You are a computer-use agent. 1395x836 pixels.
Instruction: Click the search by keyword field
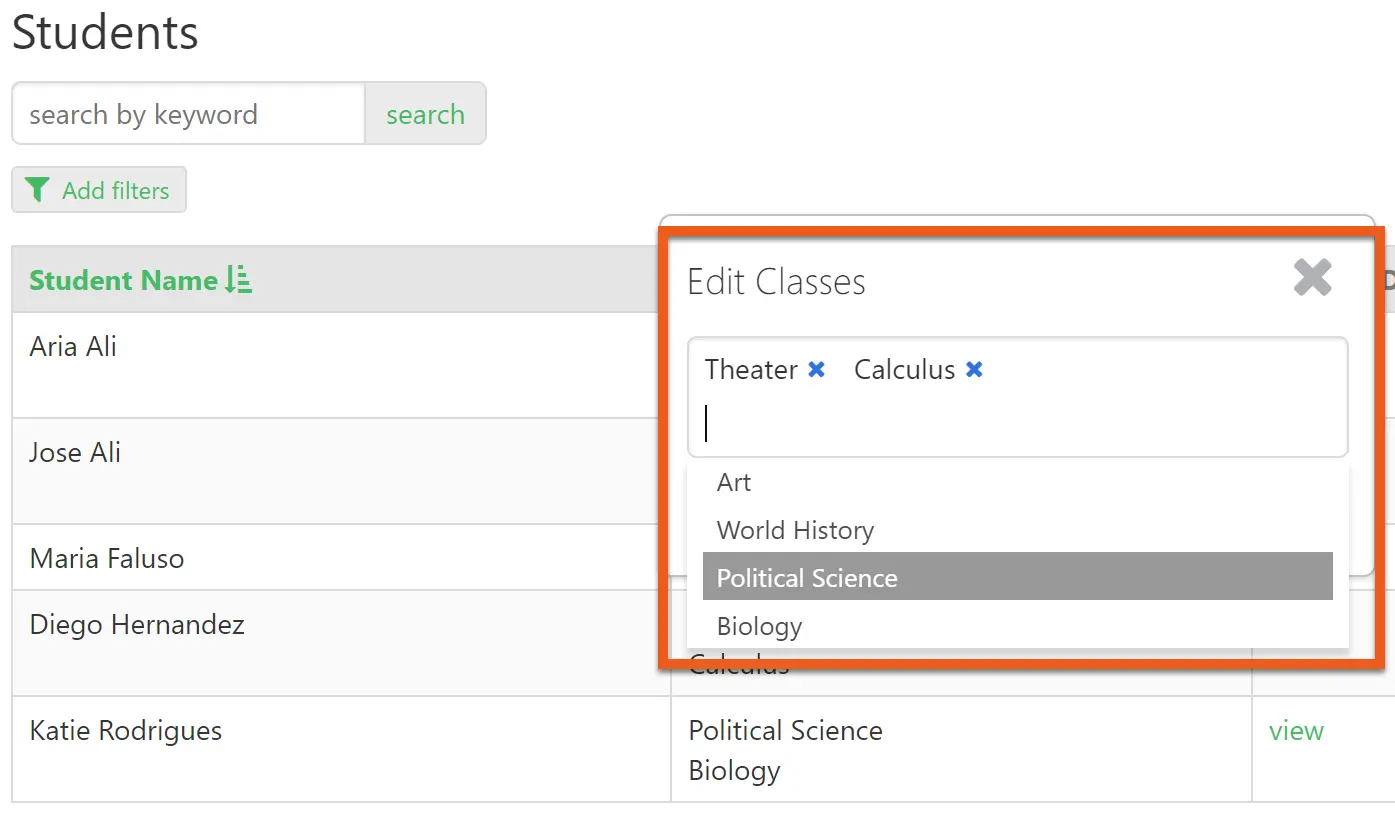coord(188,114)
